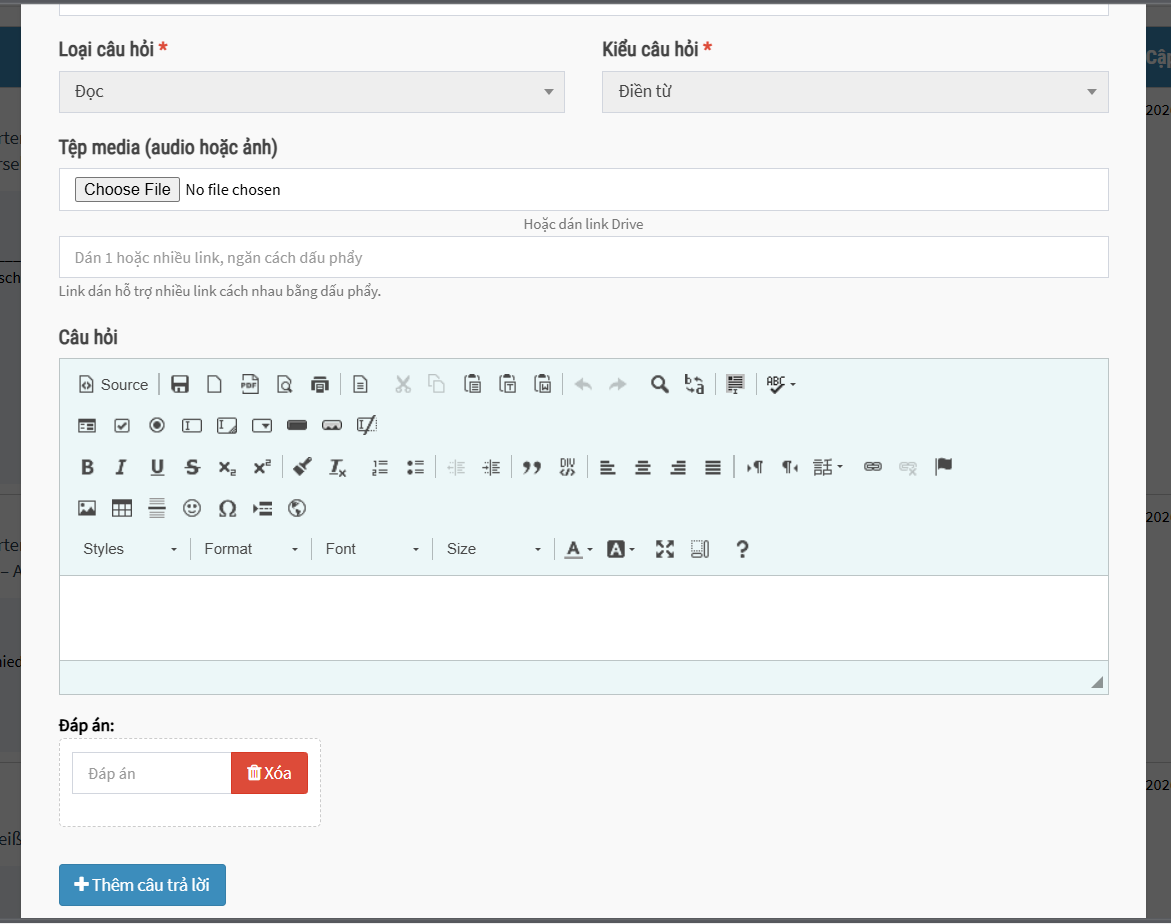Insert a radio button form element
1171x924 pixels.
[157, 426]
